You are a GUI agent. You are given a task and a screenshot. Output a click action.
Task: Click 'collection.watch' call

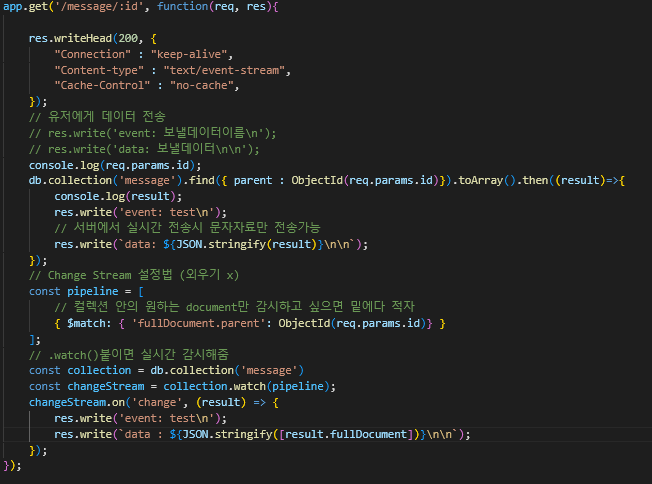click(x=215, y=387)
